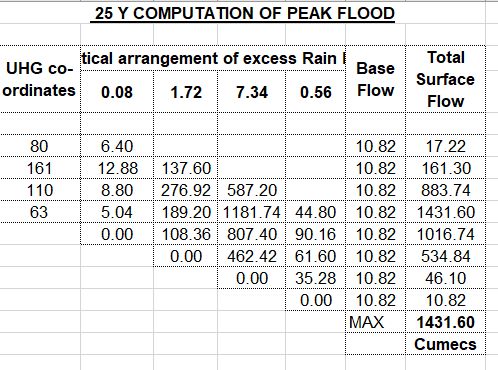Select the title '25 Y COMPUTATION OF PEAK FLOOD'
The height and width of the screenshot is (370, 498).
point(245,13)
